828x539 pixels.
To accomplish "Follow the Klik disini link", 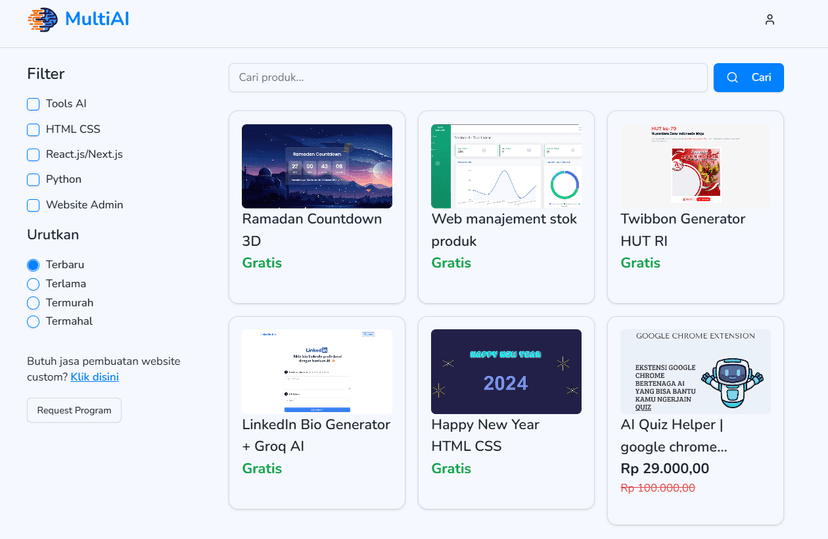I will pos(94,377).
